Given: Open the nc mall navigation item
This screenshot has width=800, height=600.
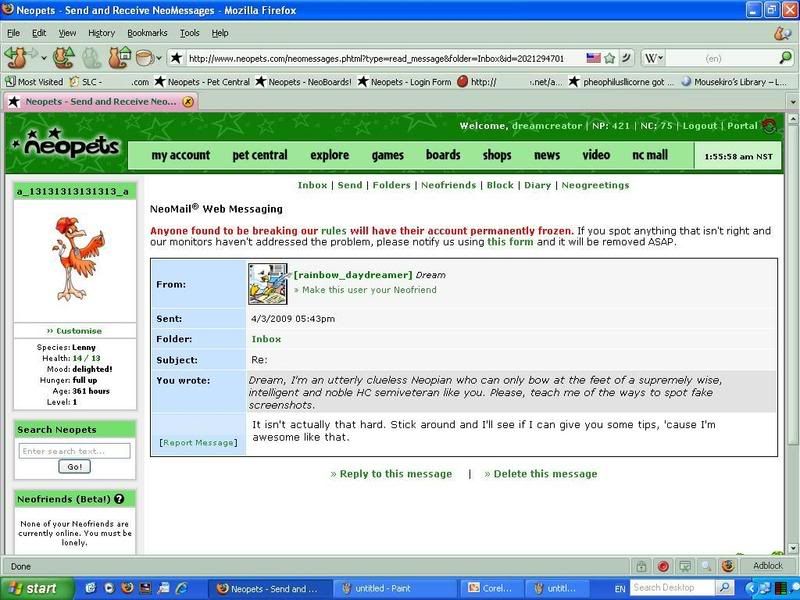Looking at the screenshot, I should click(x=649, y=155).
